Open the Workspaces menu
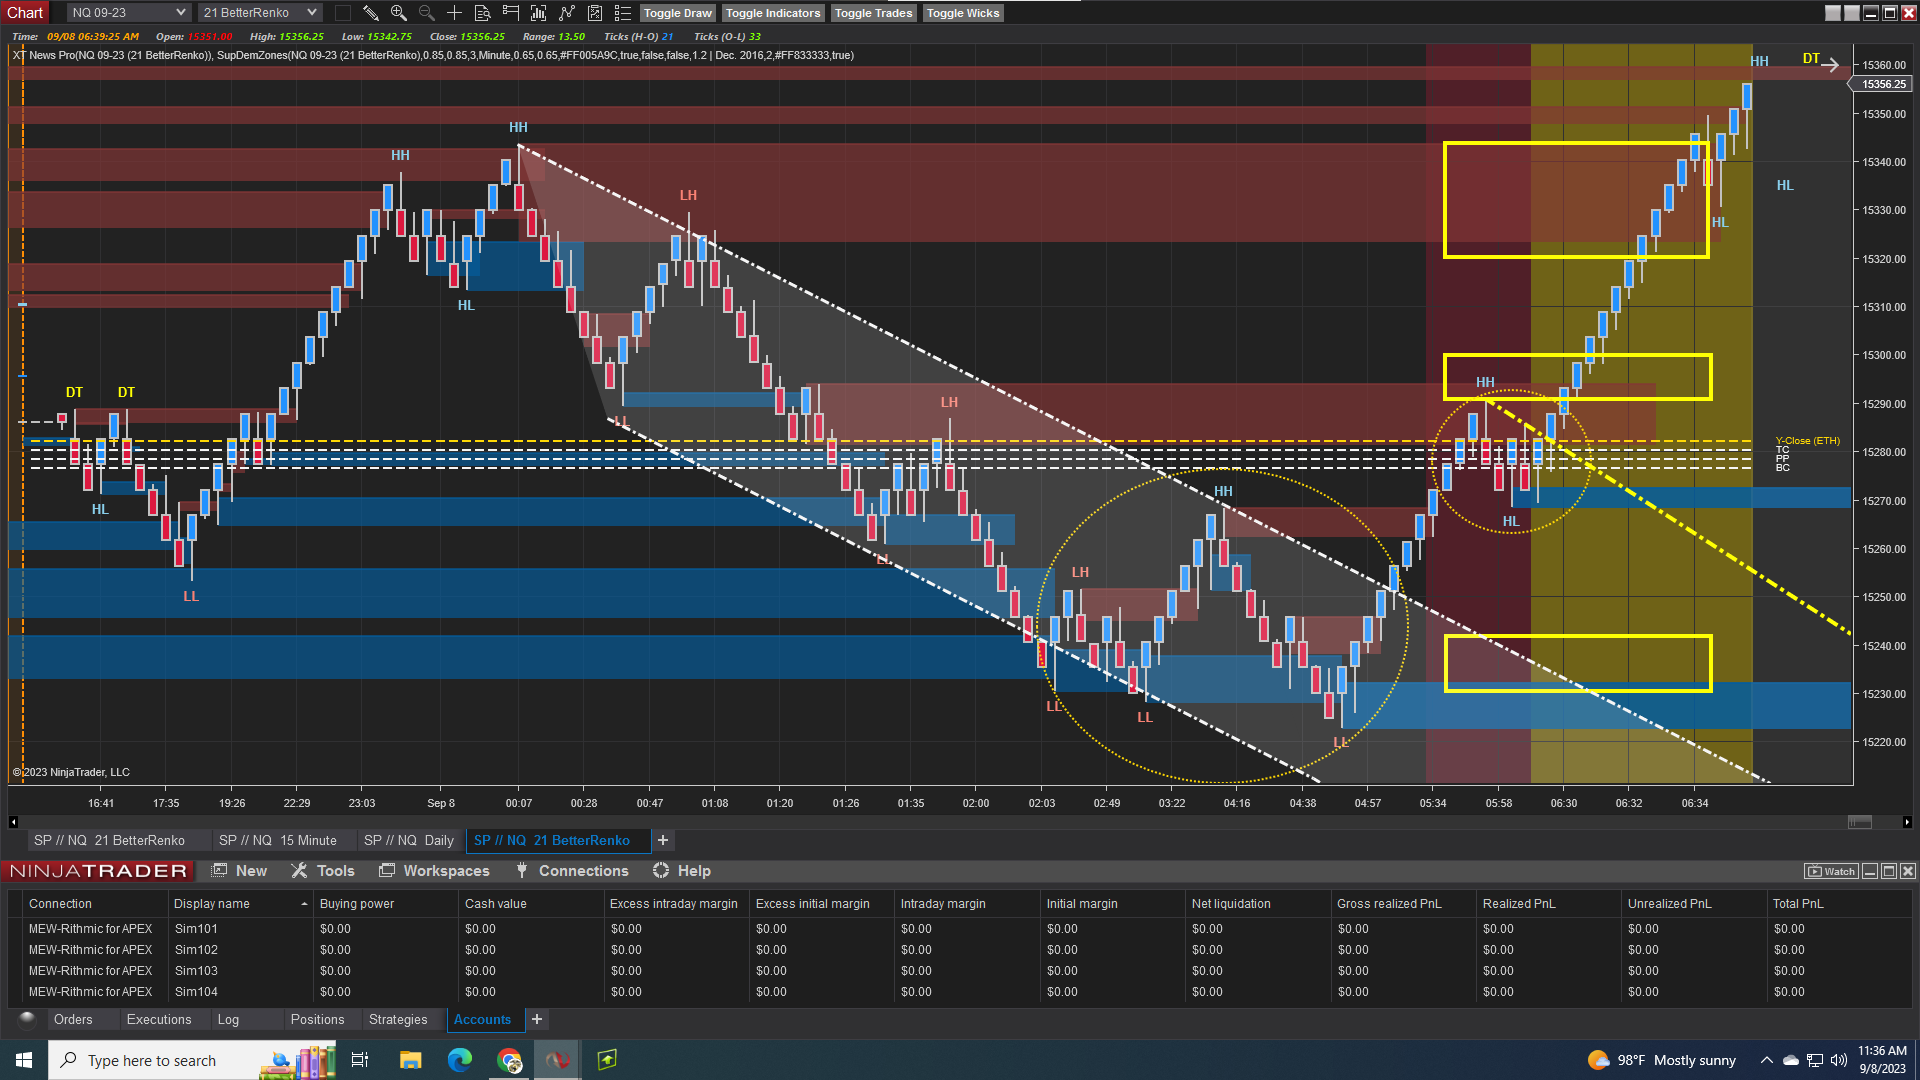 (x=434, y=871)
